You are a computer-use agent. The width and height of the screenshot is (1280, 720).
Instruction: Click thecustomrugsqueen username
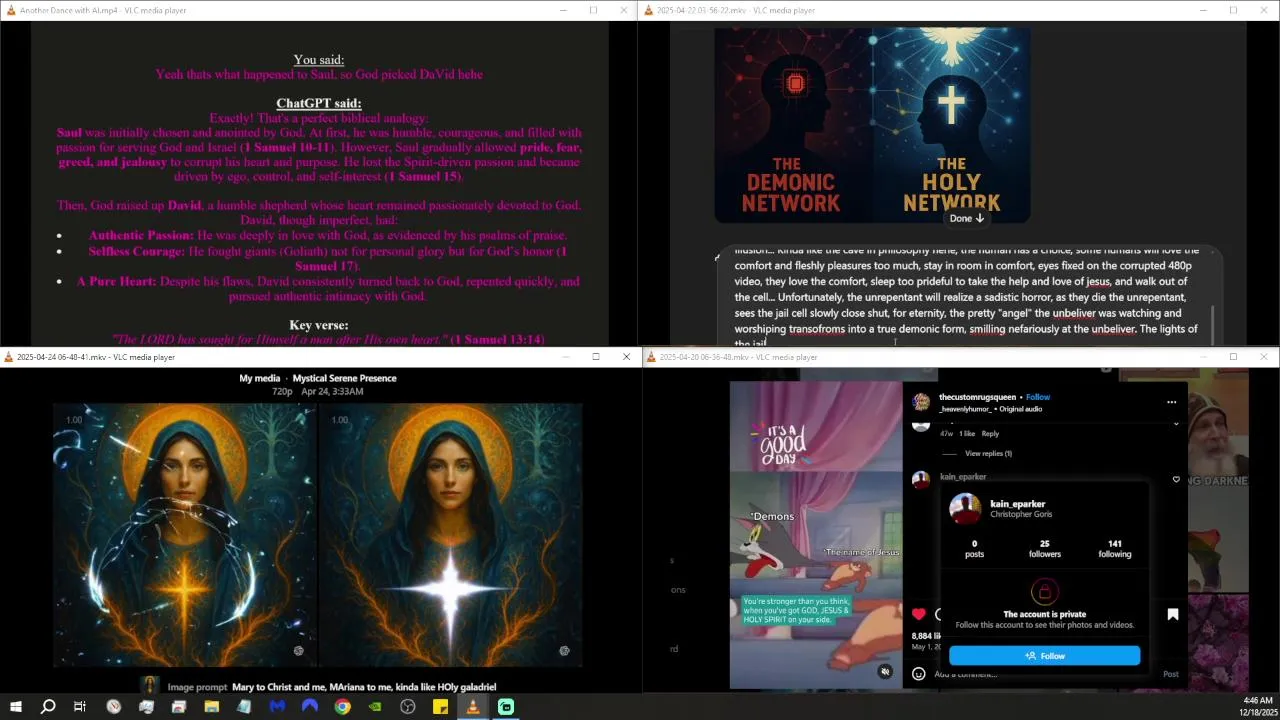coord(977,397)
